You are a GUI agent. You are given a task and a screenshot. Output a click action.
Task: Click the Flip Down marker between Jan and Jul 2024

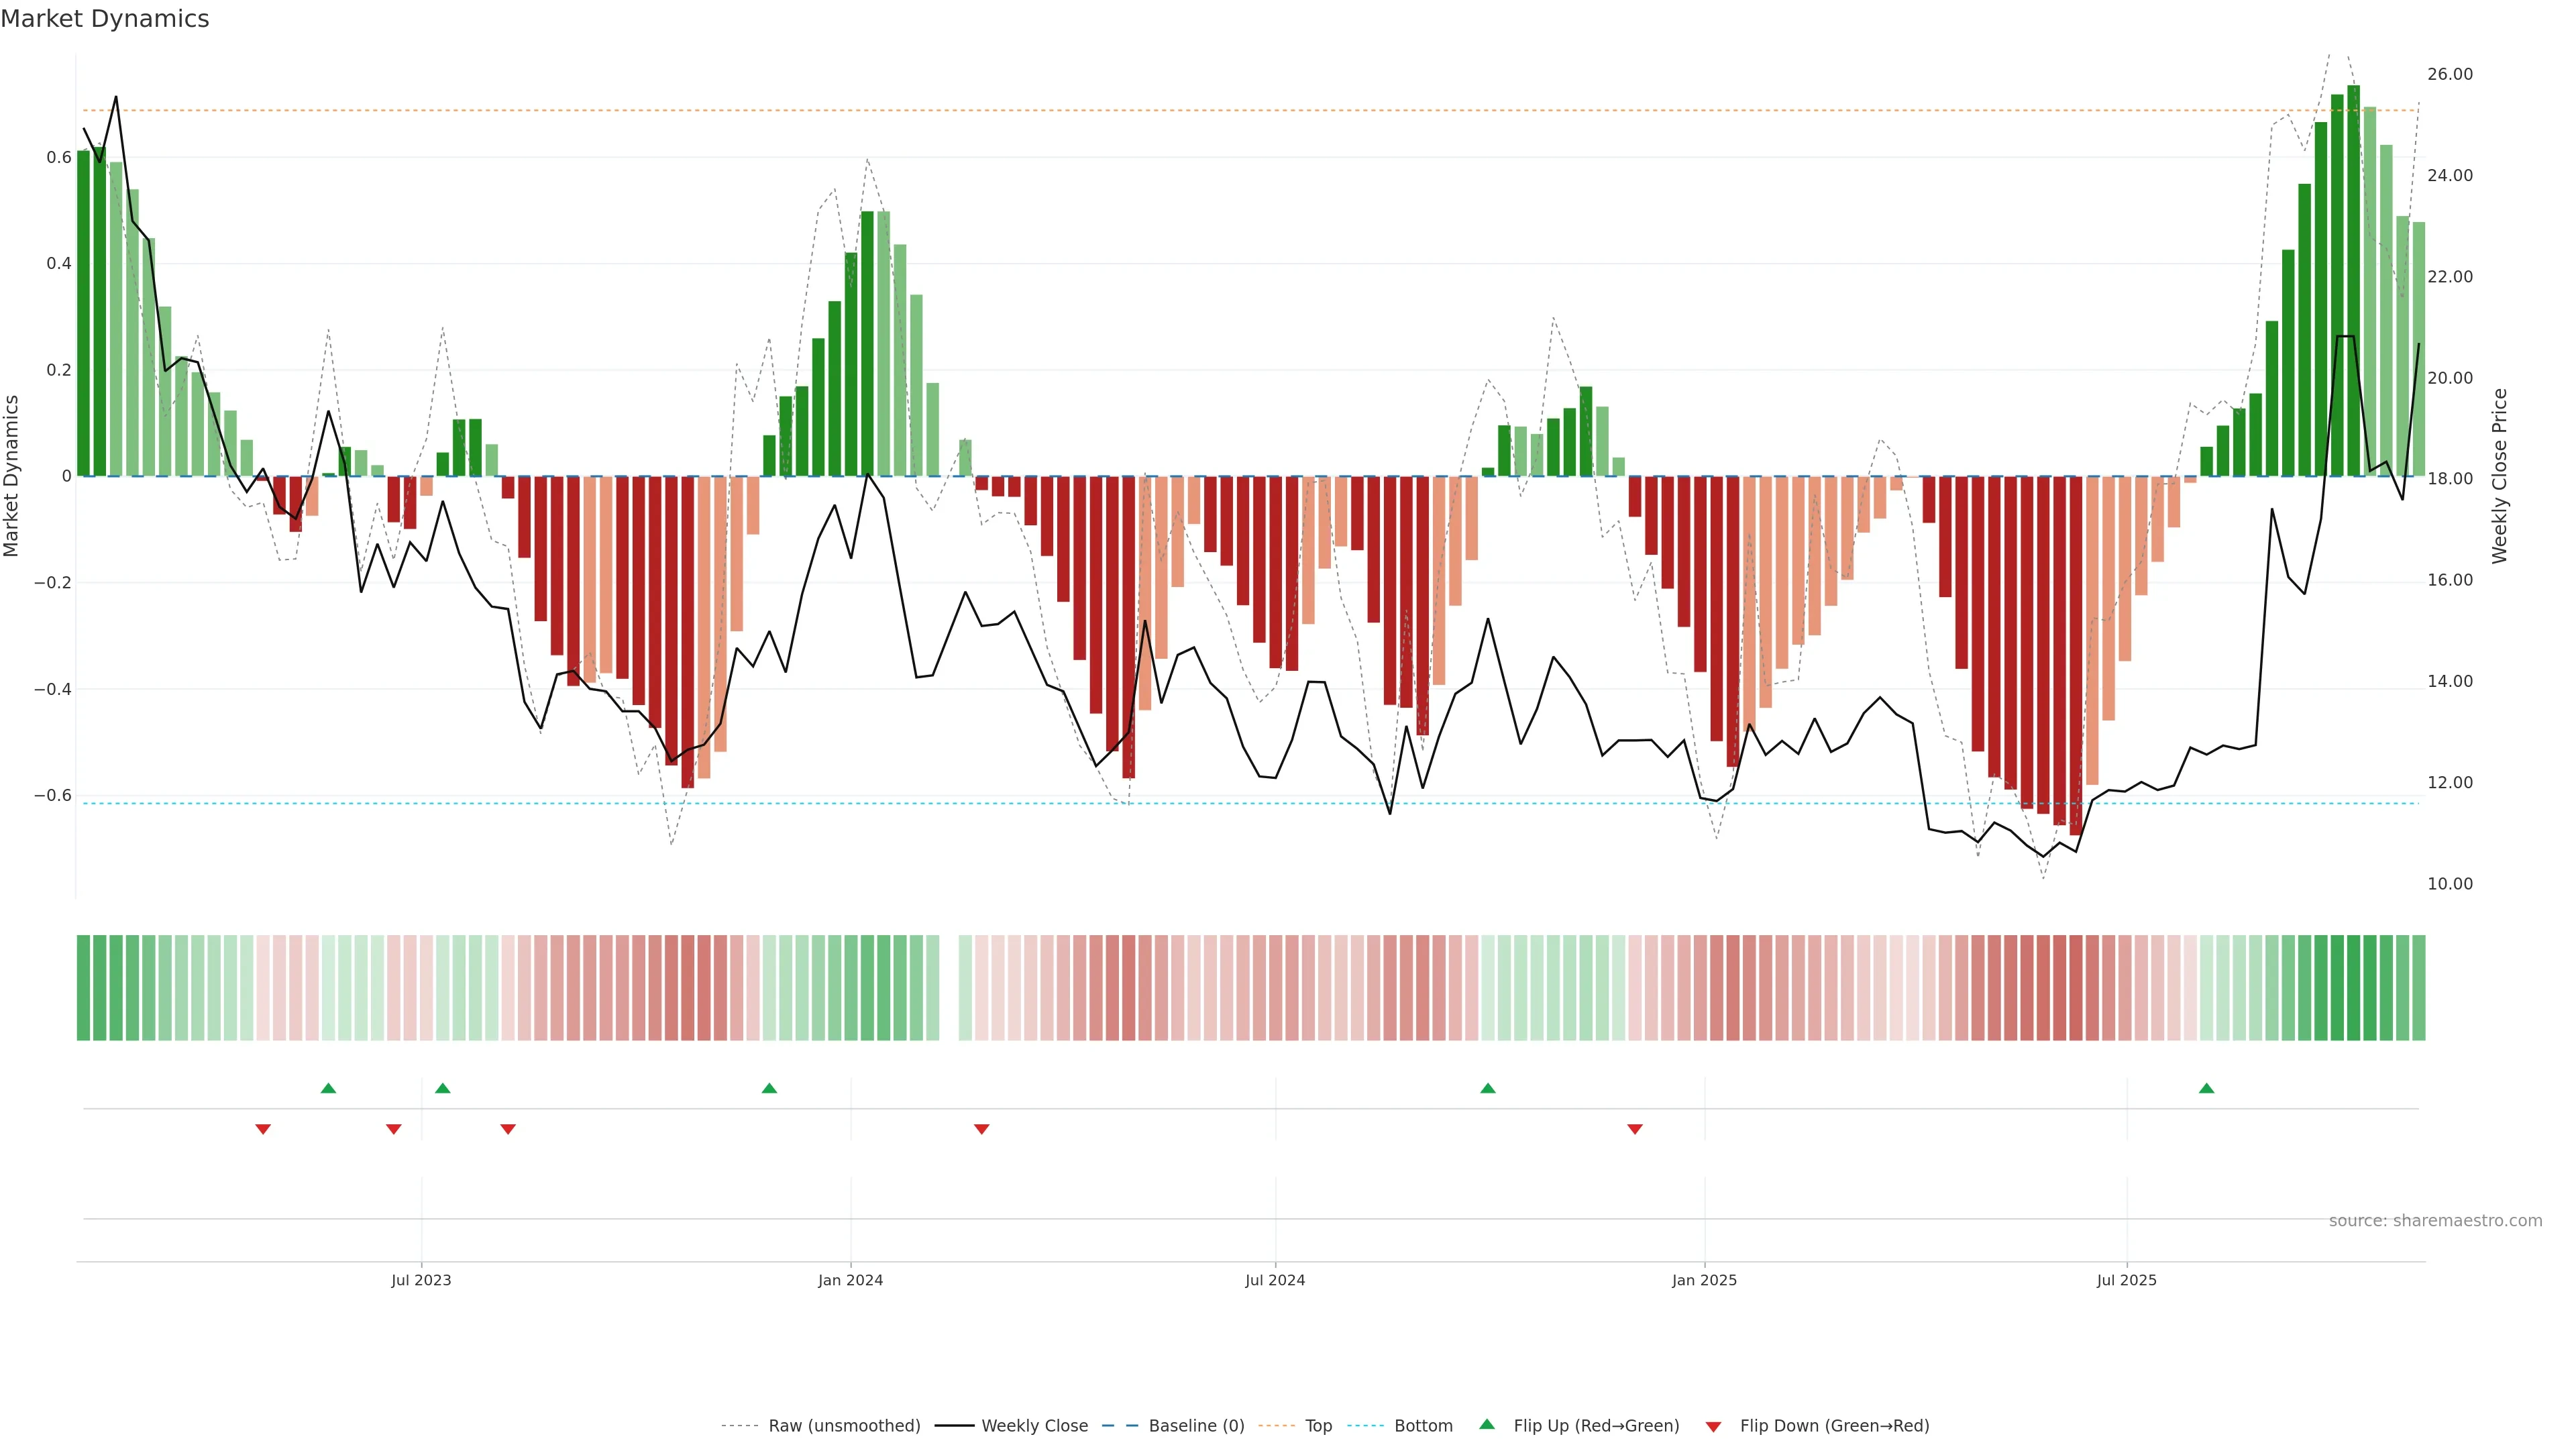click(x=981, y=1129)
